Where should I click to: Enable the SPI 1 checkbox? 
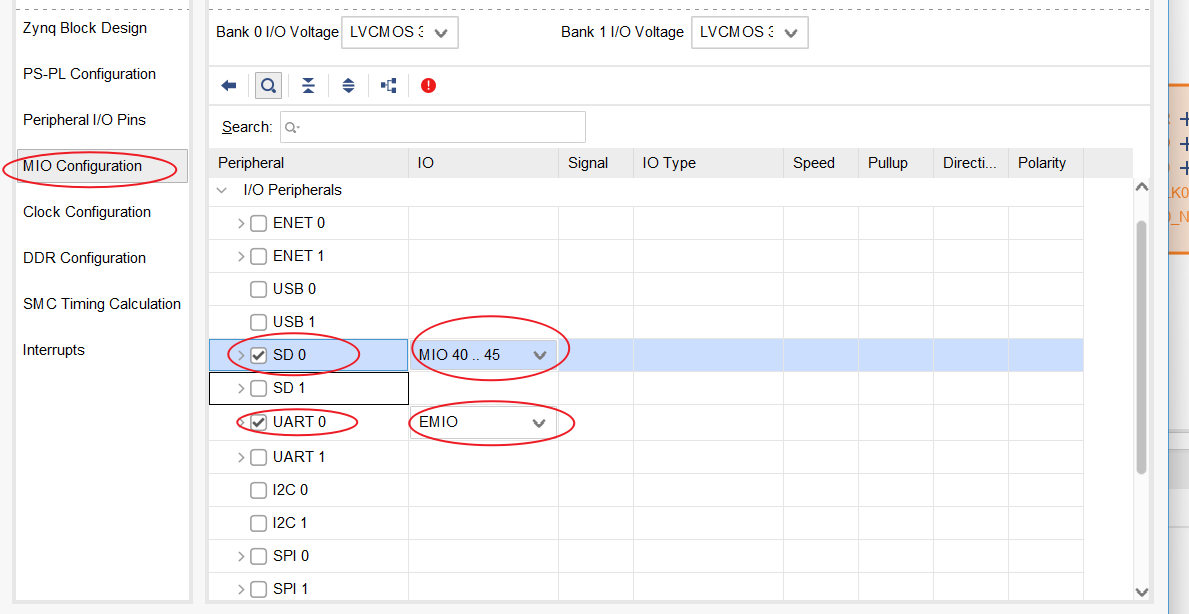coord(259,589)
